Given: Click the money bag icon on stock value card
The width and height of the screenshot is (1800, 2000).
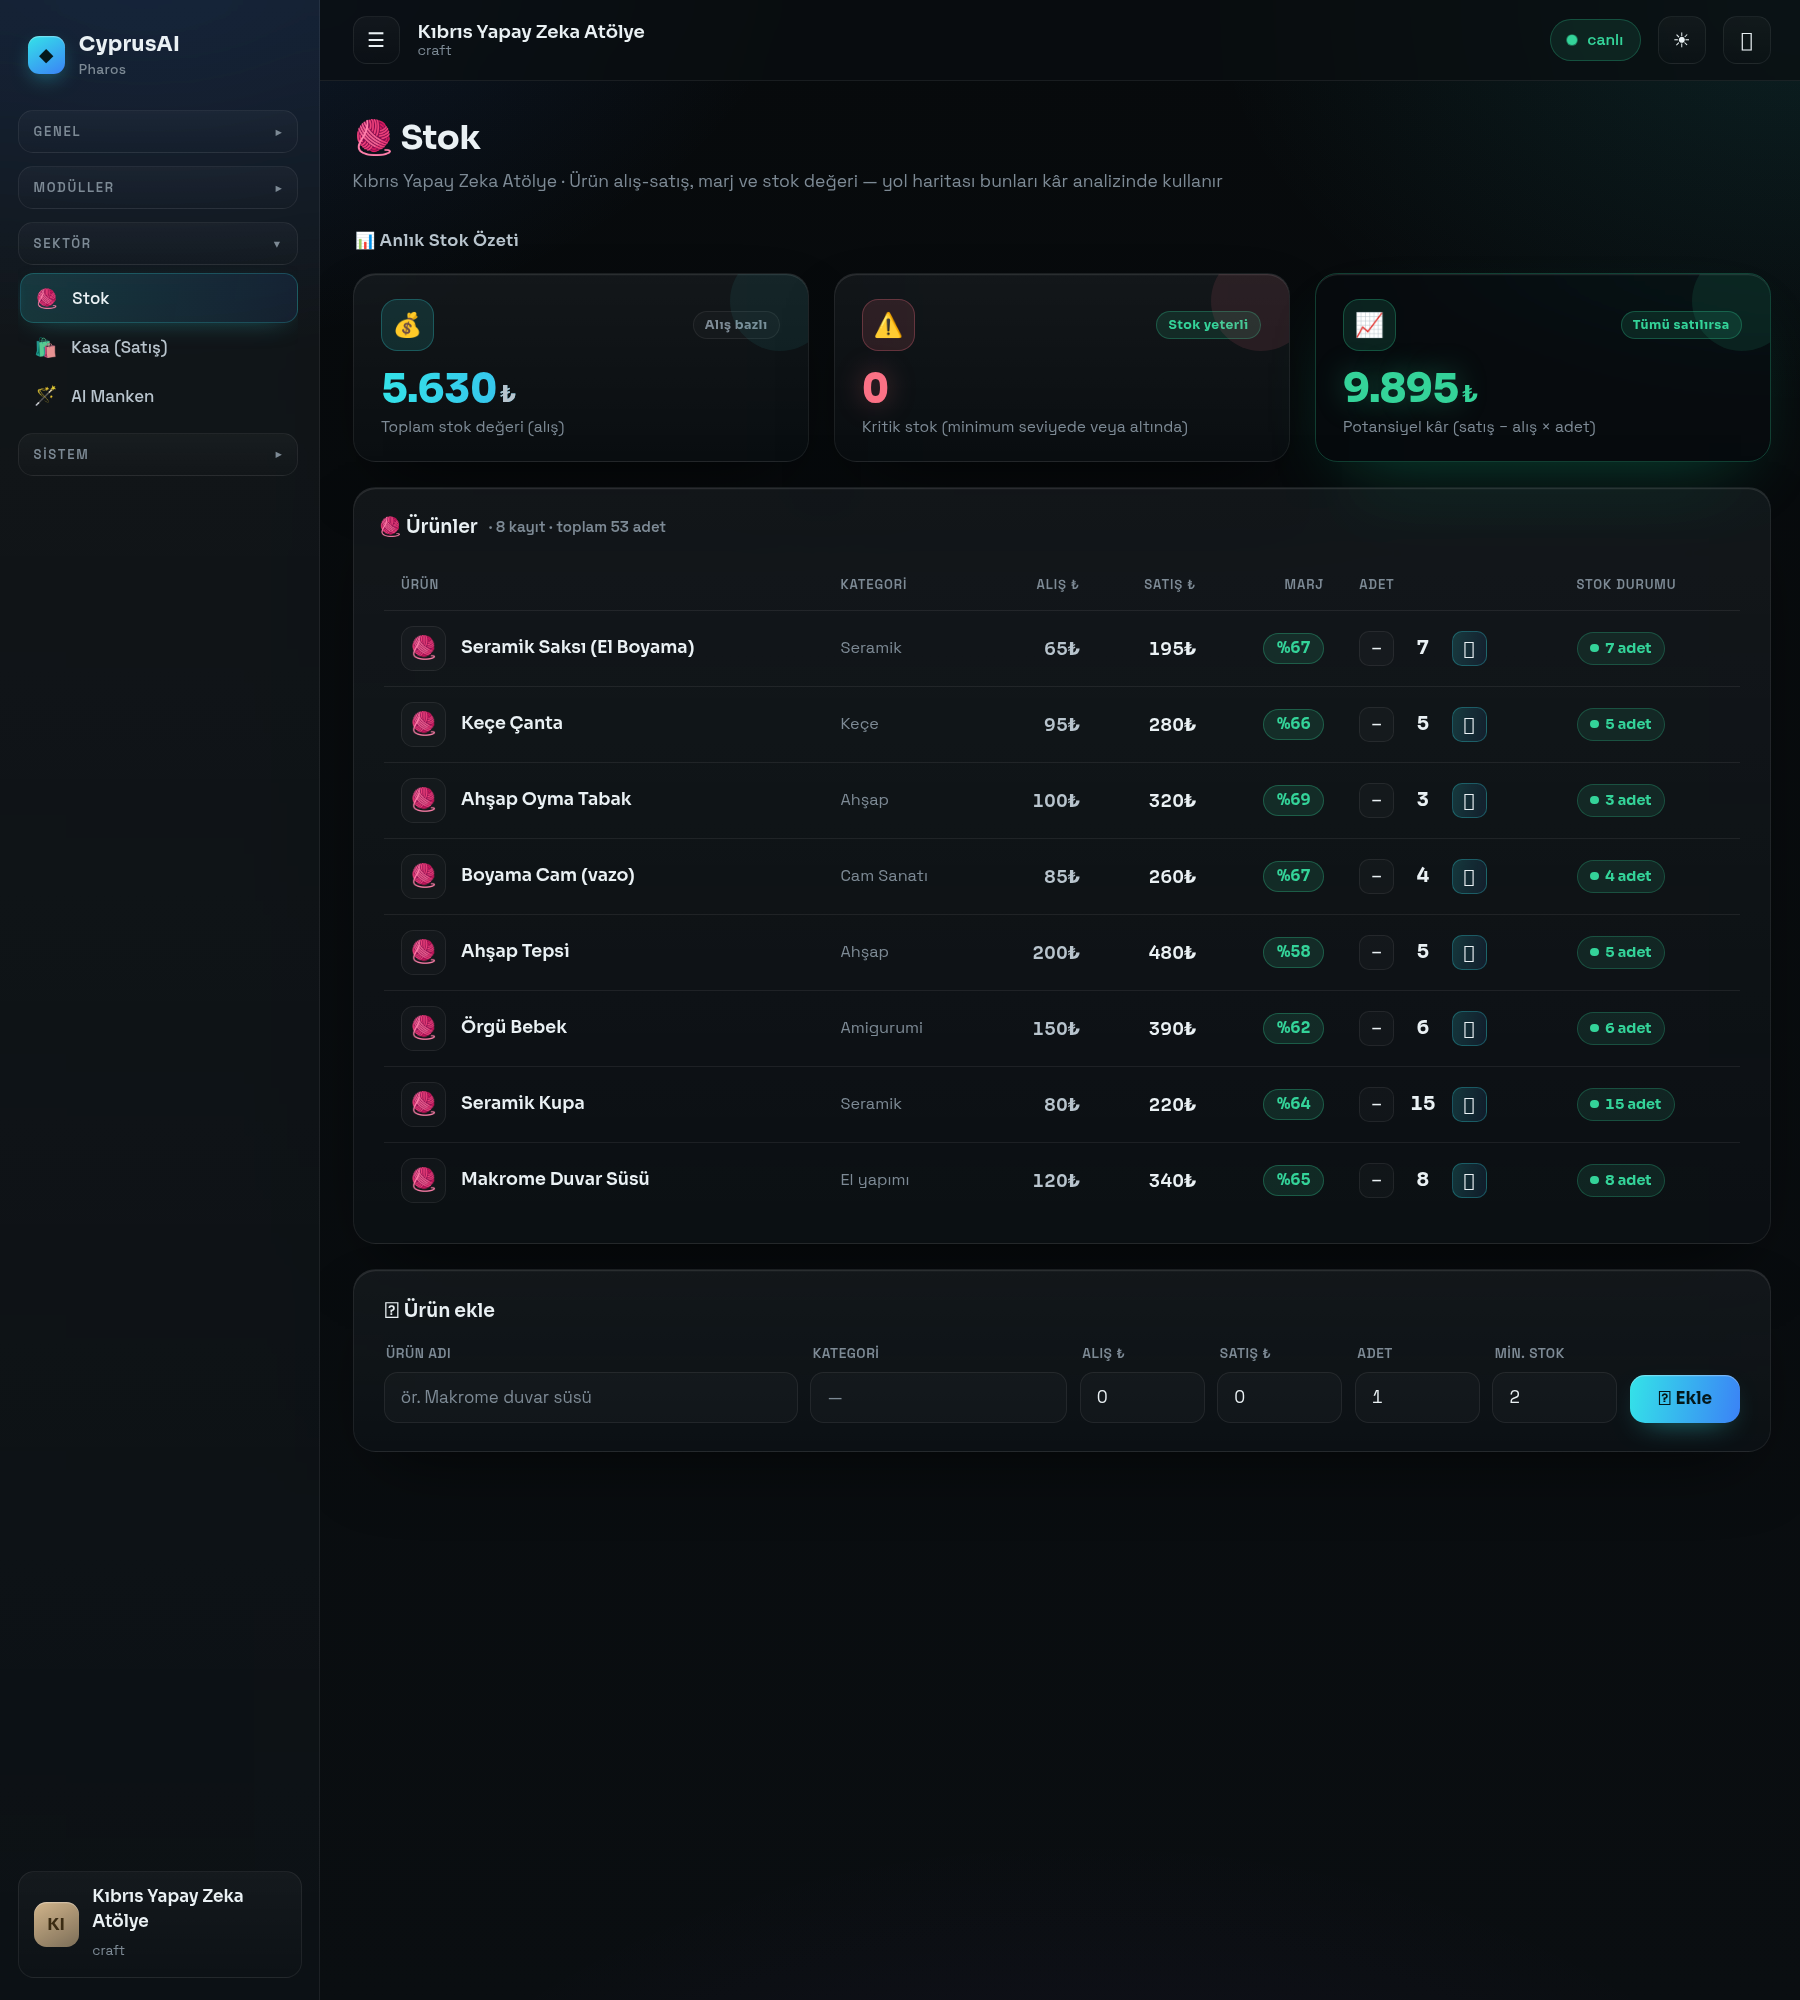Looking at the screenshot, I should coord(407,325).
